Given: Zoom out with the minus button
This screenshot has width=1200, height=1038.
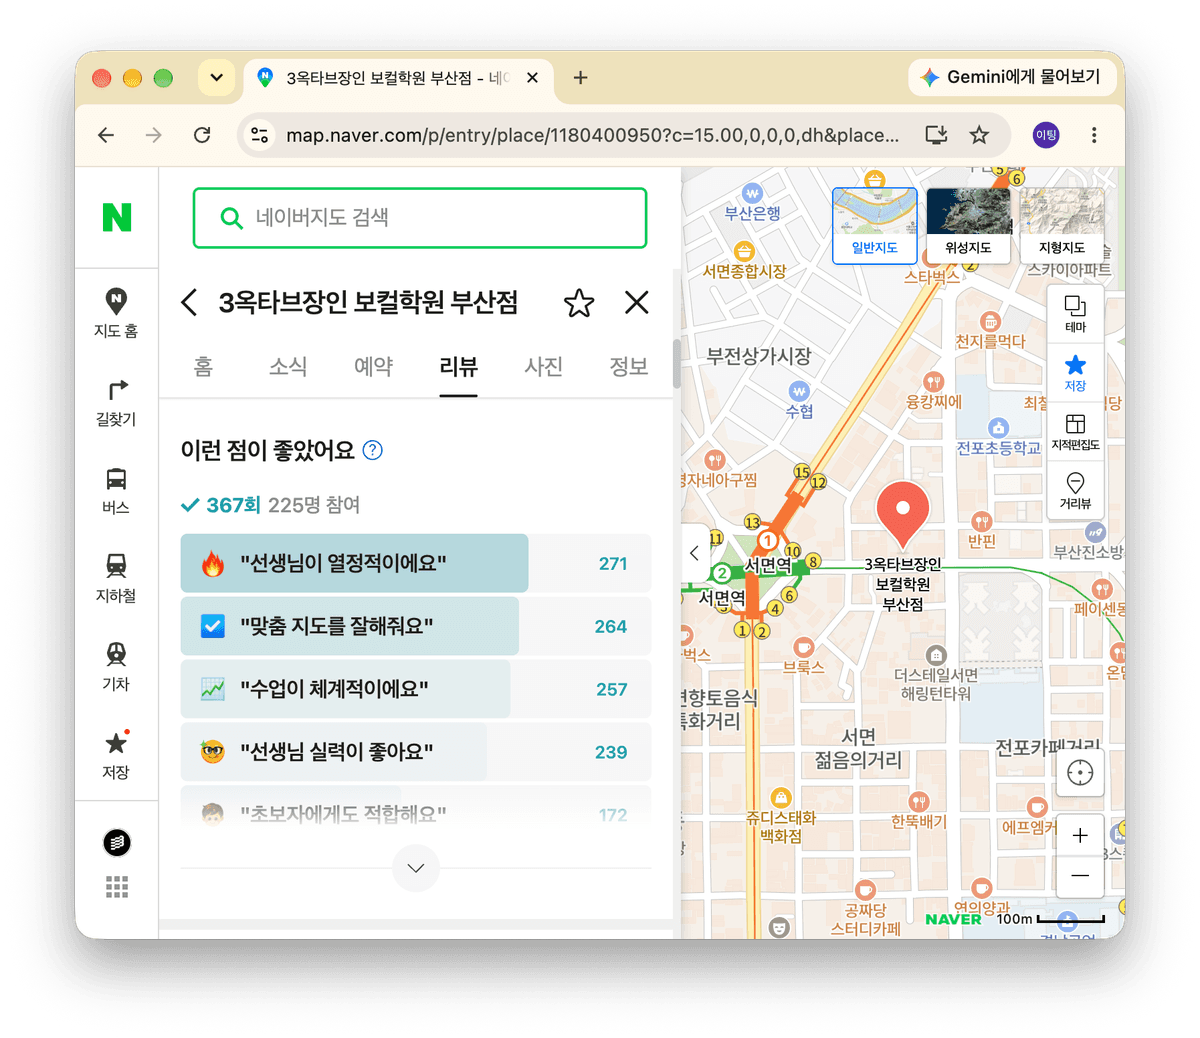Looking at the screenshot, I should pos(1080,876).
